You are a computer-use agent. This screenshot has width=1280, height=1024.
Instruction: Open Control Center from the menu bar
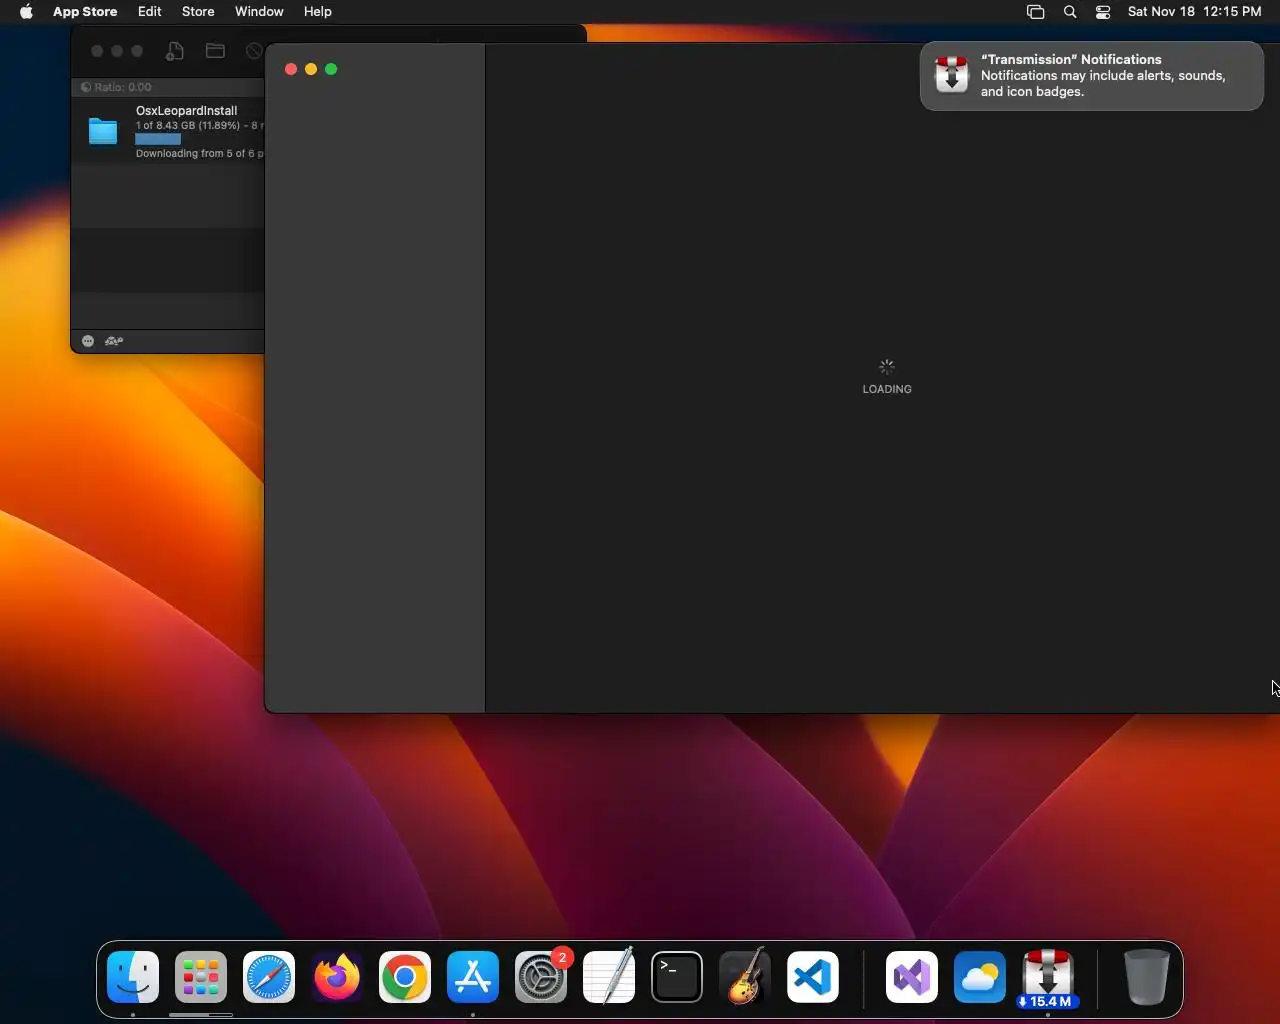(x=1103, y=12)
